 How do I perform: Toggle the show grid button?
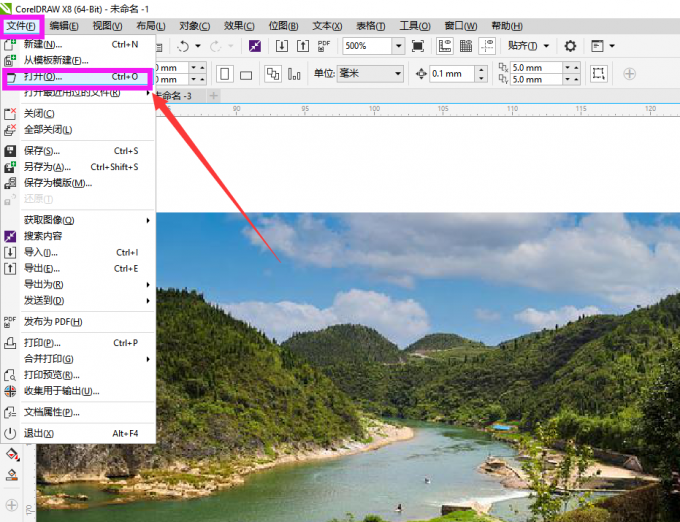(465, 46)
